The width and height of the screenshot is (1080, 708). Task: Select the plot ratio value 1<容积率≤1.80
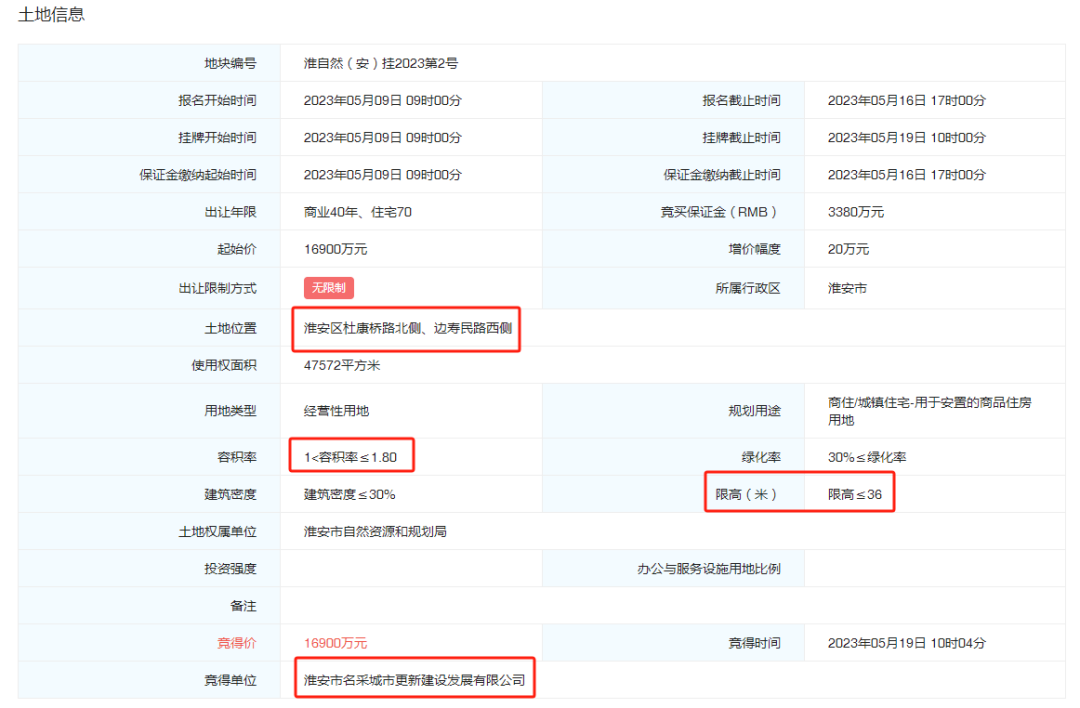click(x=351, y=457)
